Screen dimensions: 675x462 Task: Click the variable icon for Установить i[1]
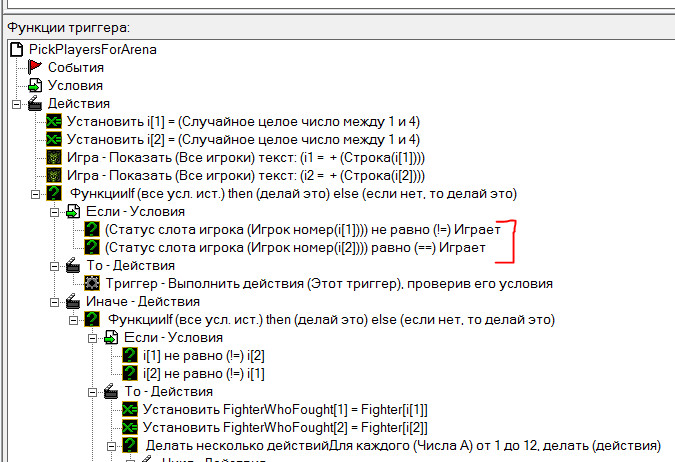coord(54,121)
